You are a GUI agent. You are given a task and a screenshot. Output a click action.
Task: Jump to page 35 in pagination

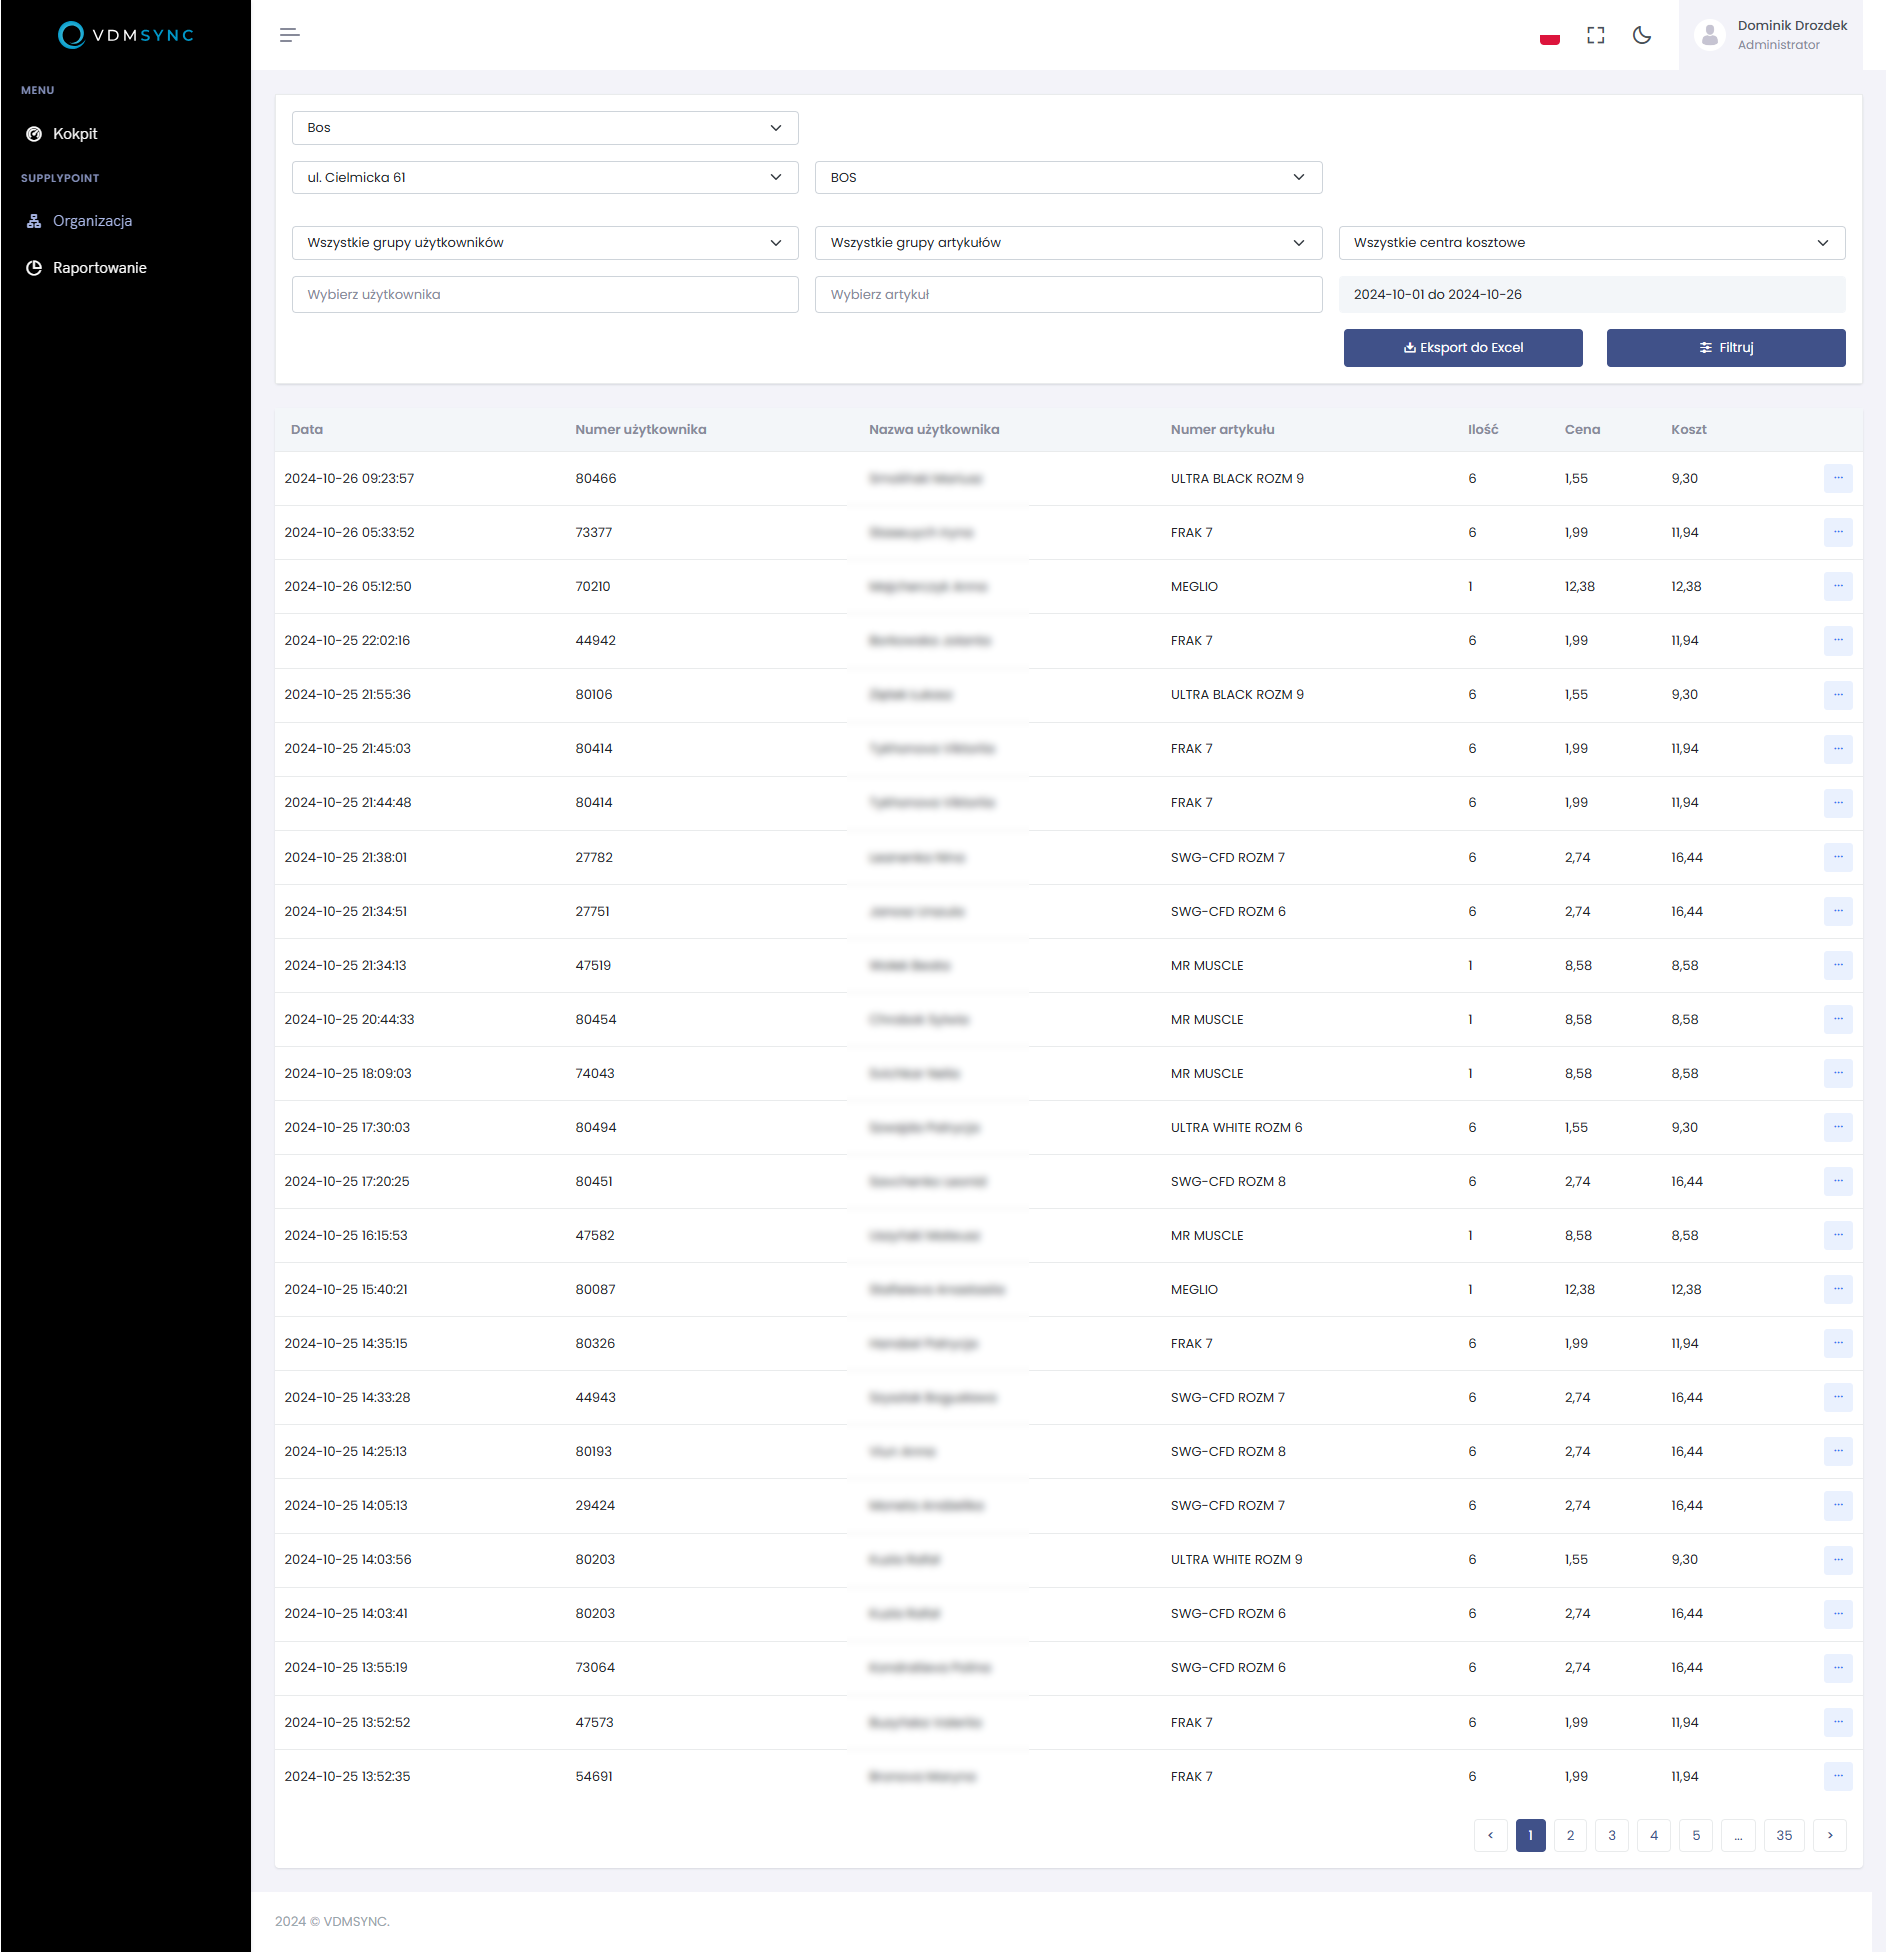1784,1835
